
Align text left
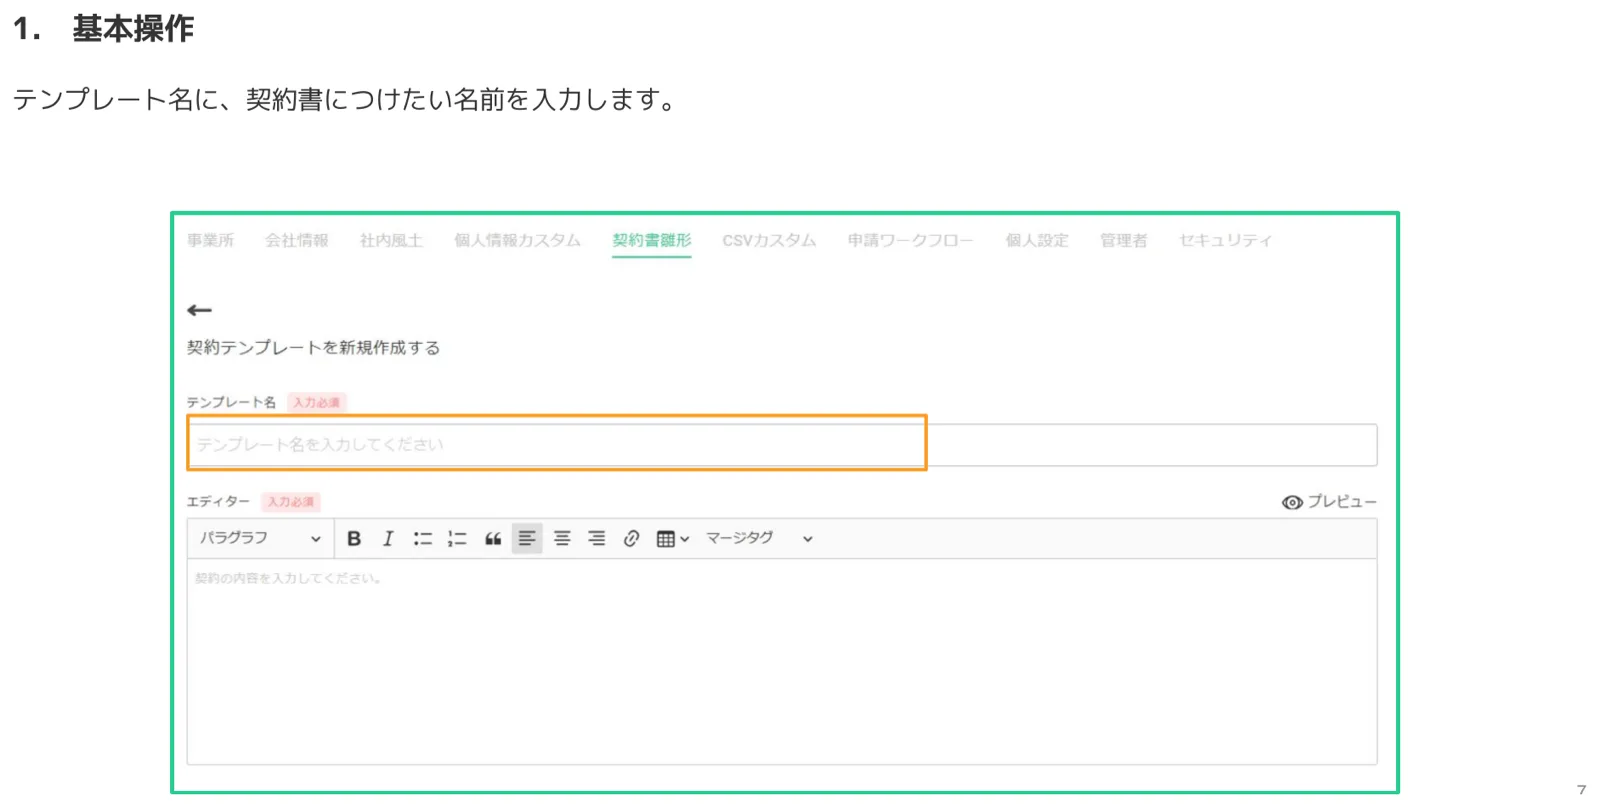coord(527,539)
